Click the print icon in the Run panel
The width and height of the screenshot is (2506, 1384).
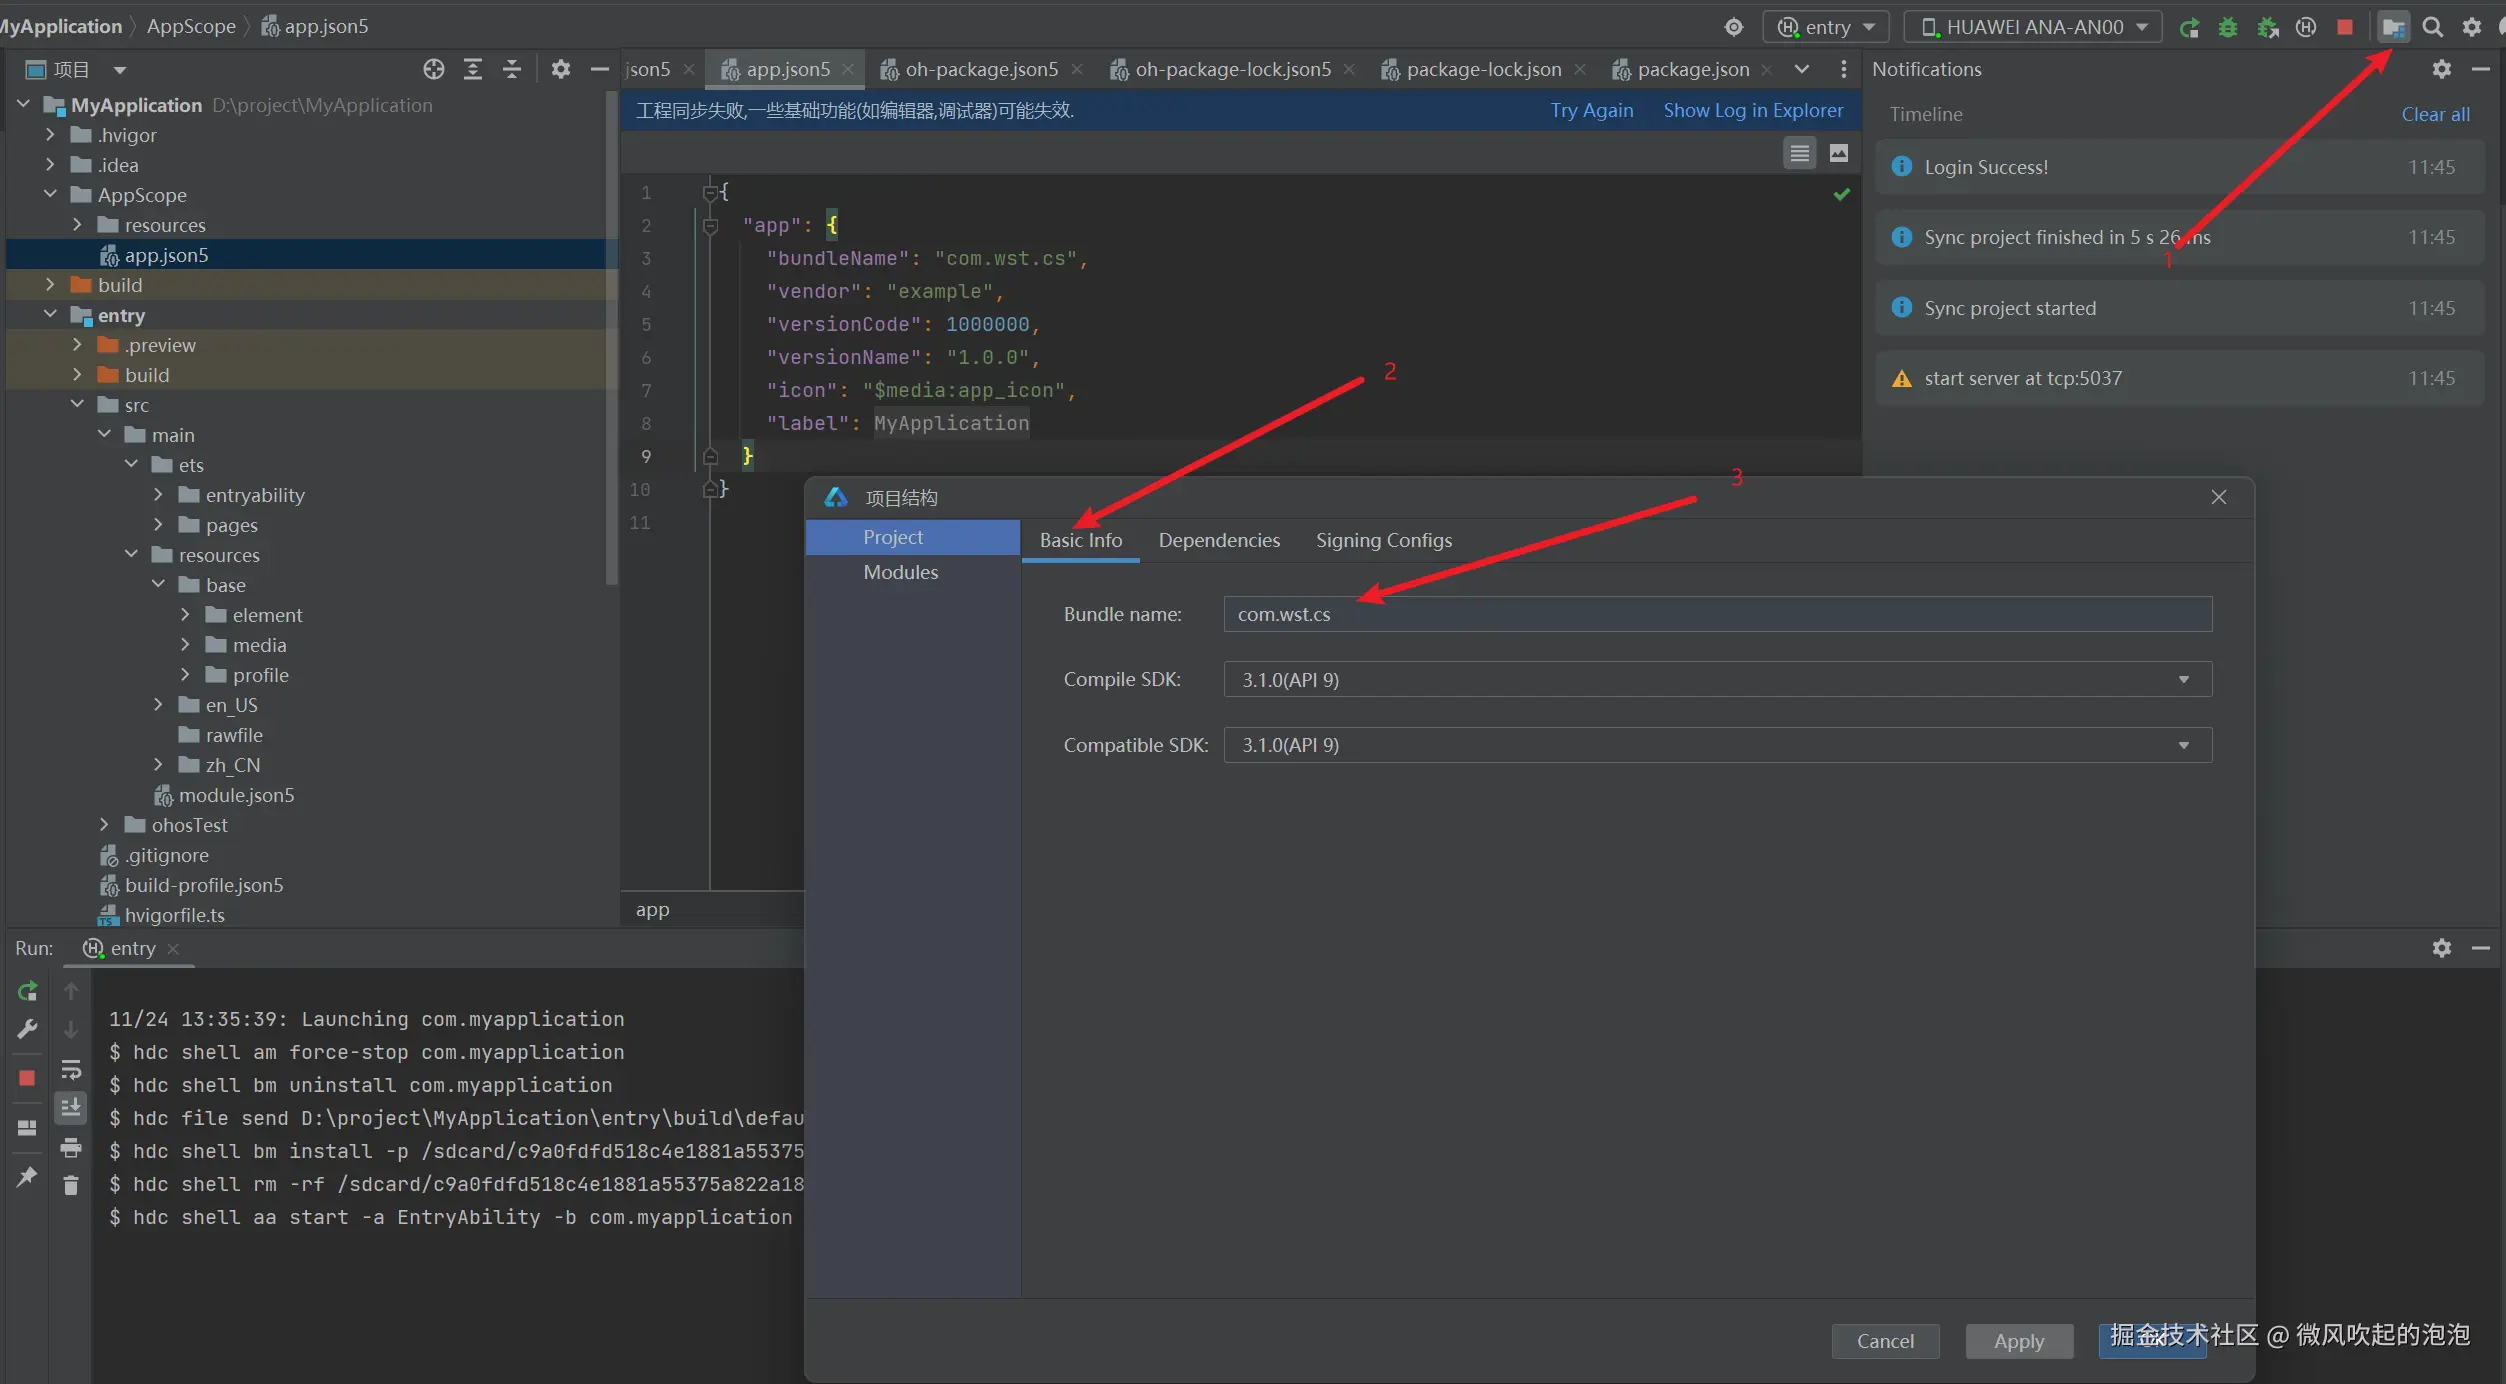[x=70, y=1147]
